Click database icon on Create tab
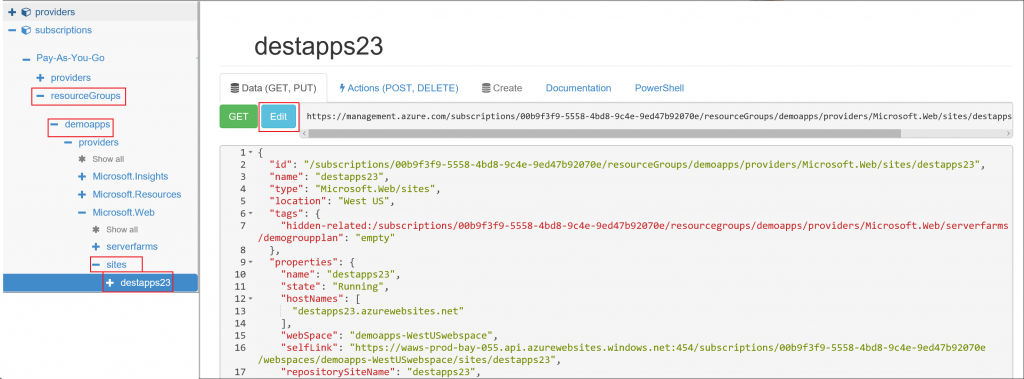1024x379 pixels. pyautogui.click(x=486, y=88)
